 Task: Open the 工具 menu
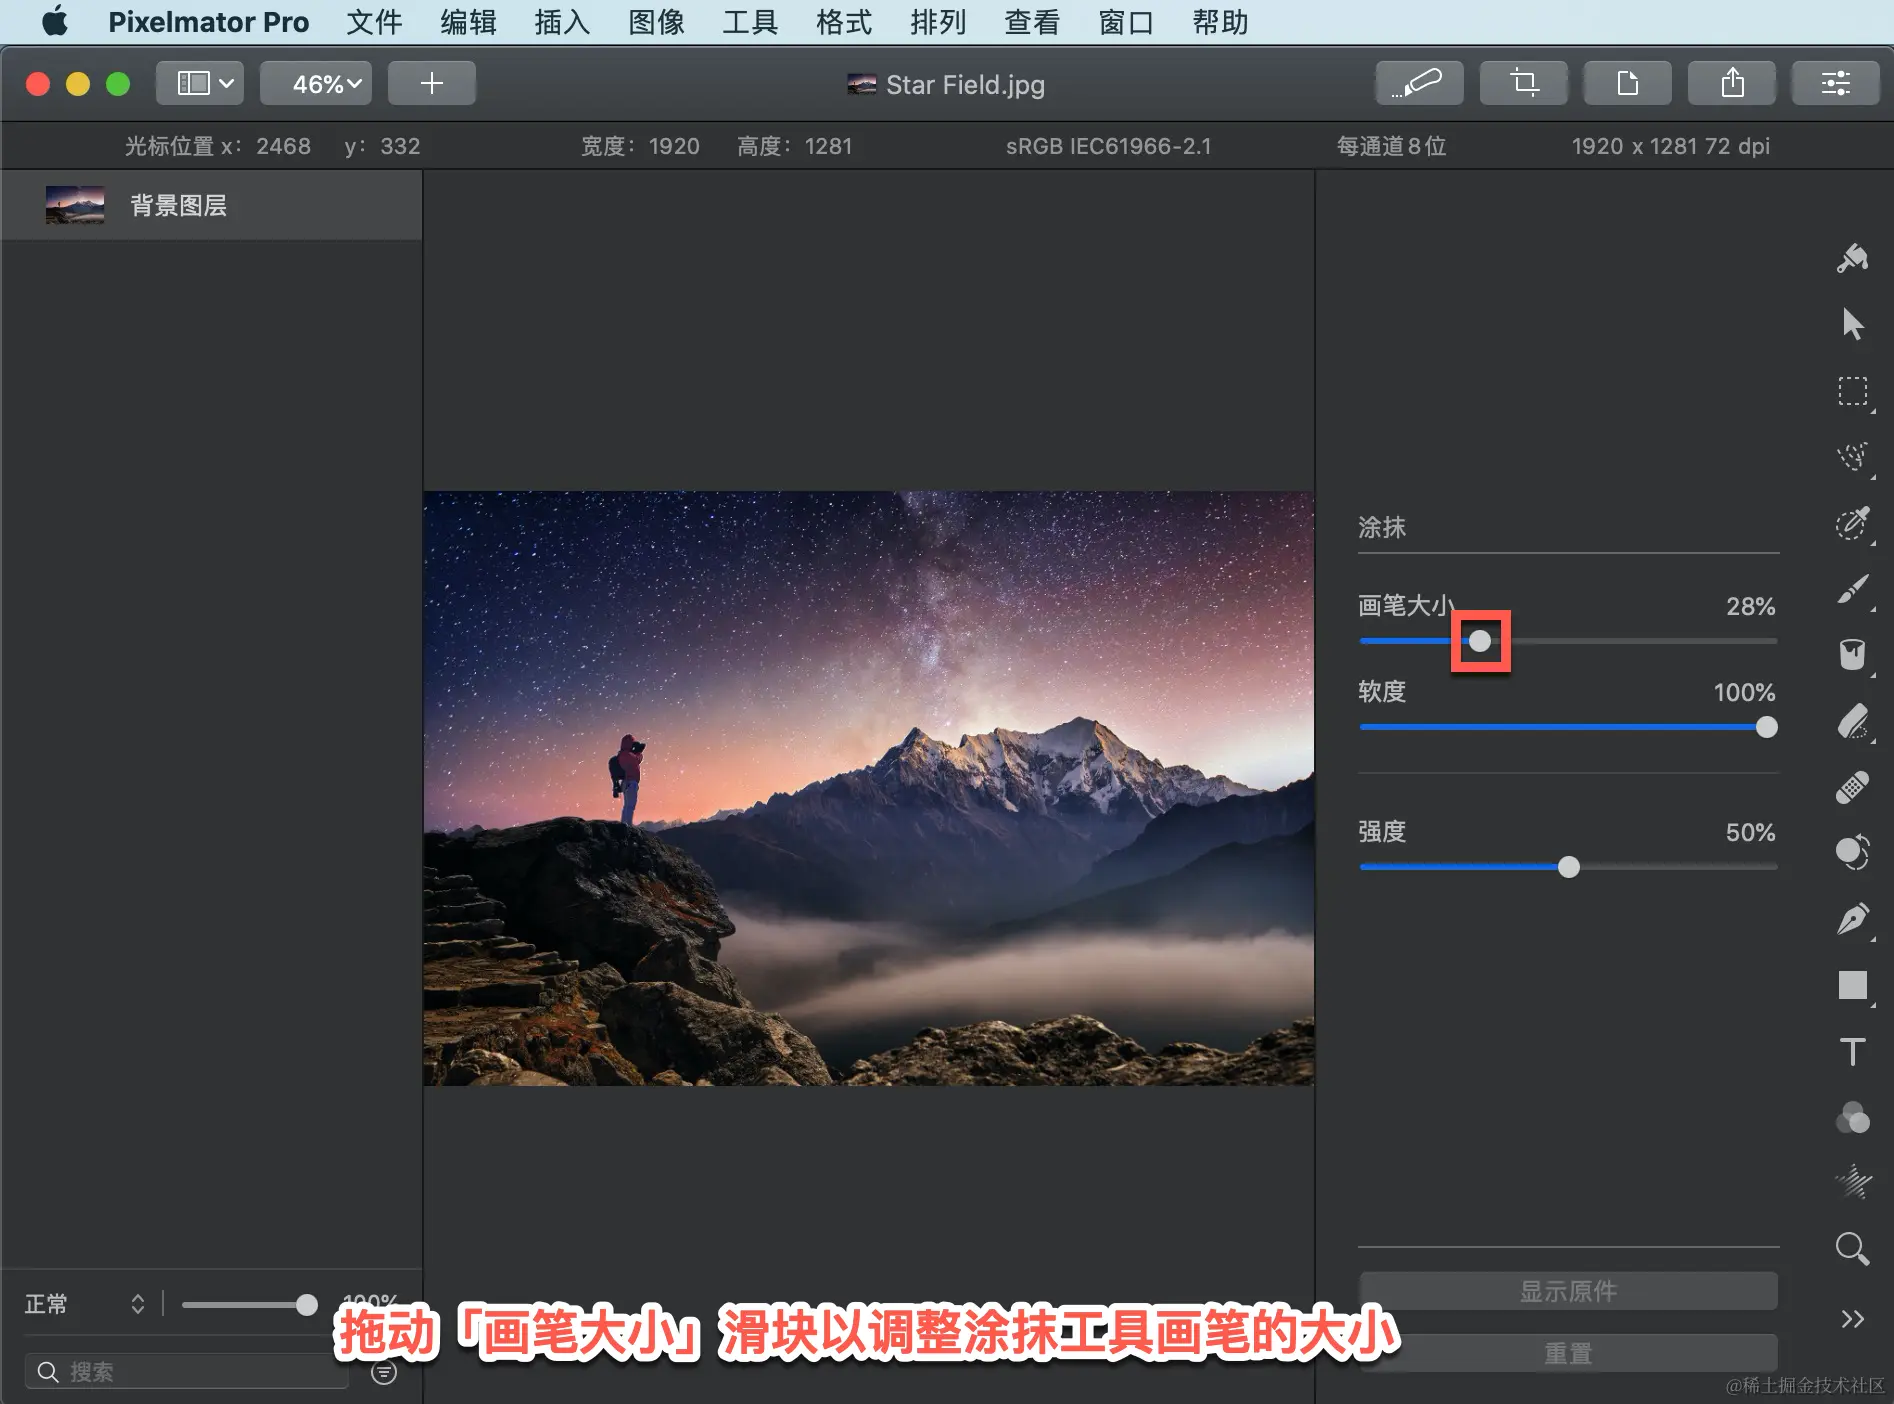point(750,22)
